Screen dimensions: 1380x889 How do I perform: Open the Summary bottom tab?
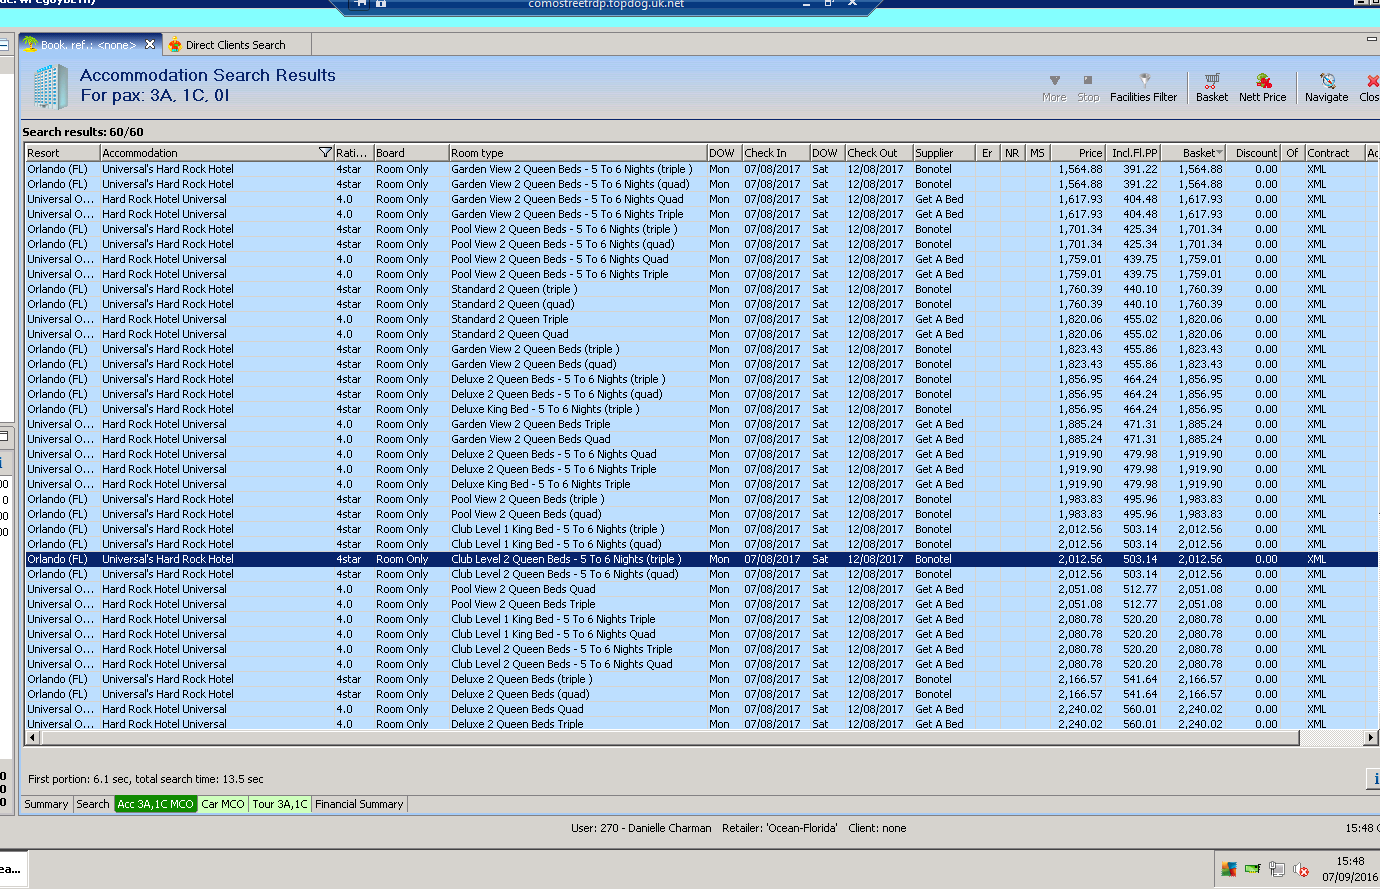coord(46,804)
